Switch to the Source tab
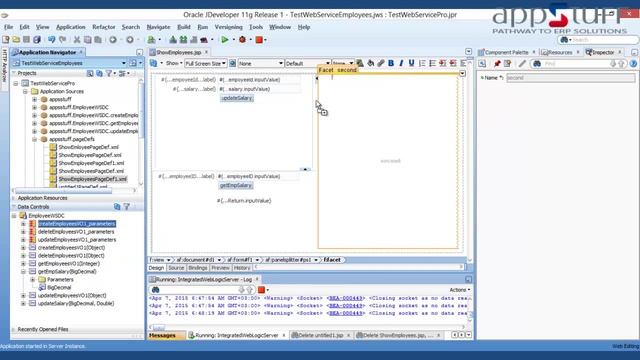The width and height of the screenshot is (640, 360). point(176,268)
